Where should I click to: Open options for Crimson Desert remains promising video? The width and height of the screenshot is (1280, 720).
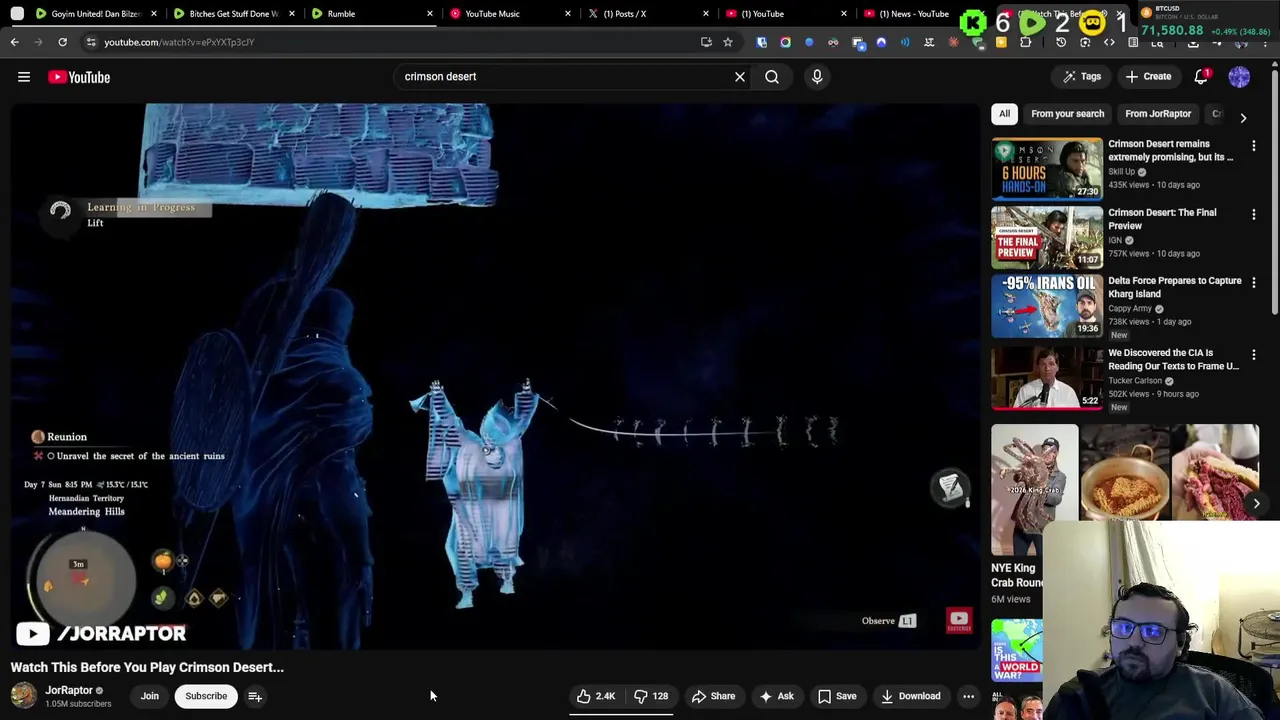(x=1253, y=146)
